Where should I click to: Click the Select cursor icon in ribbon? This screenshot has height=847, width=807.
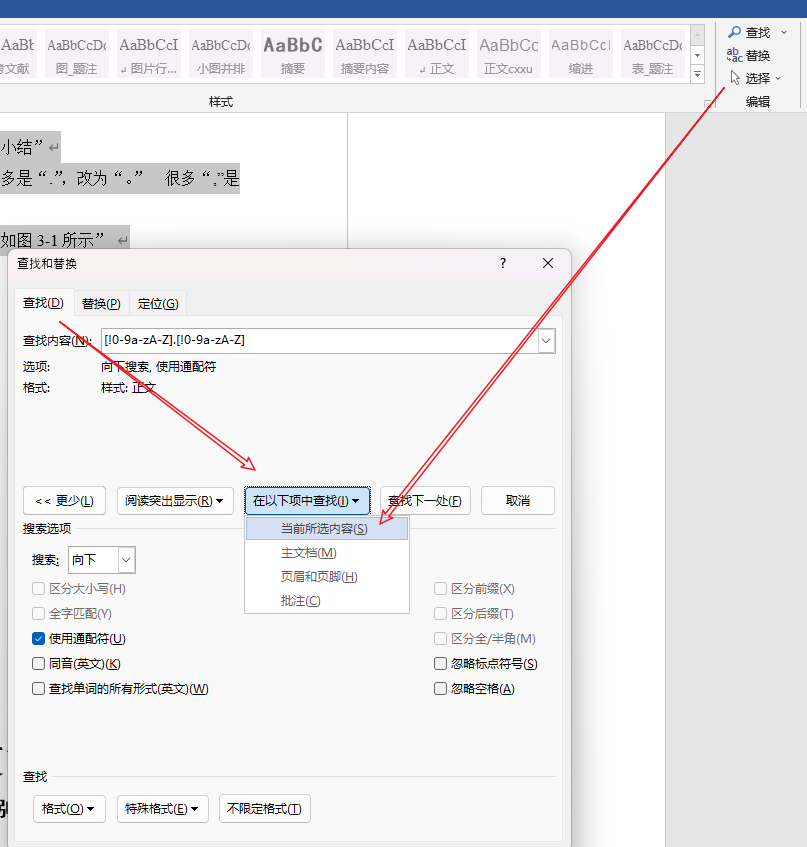tap(735, 78)
